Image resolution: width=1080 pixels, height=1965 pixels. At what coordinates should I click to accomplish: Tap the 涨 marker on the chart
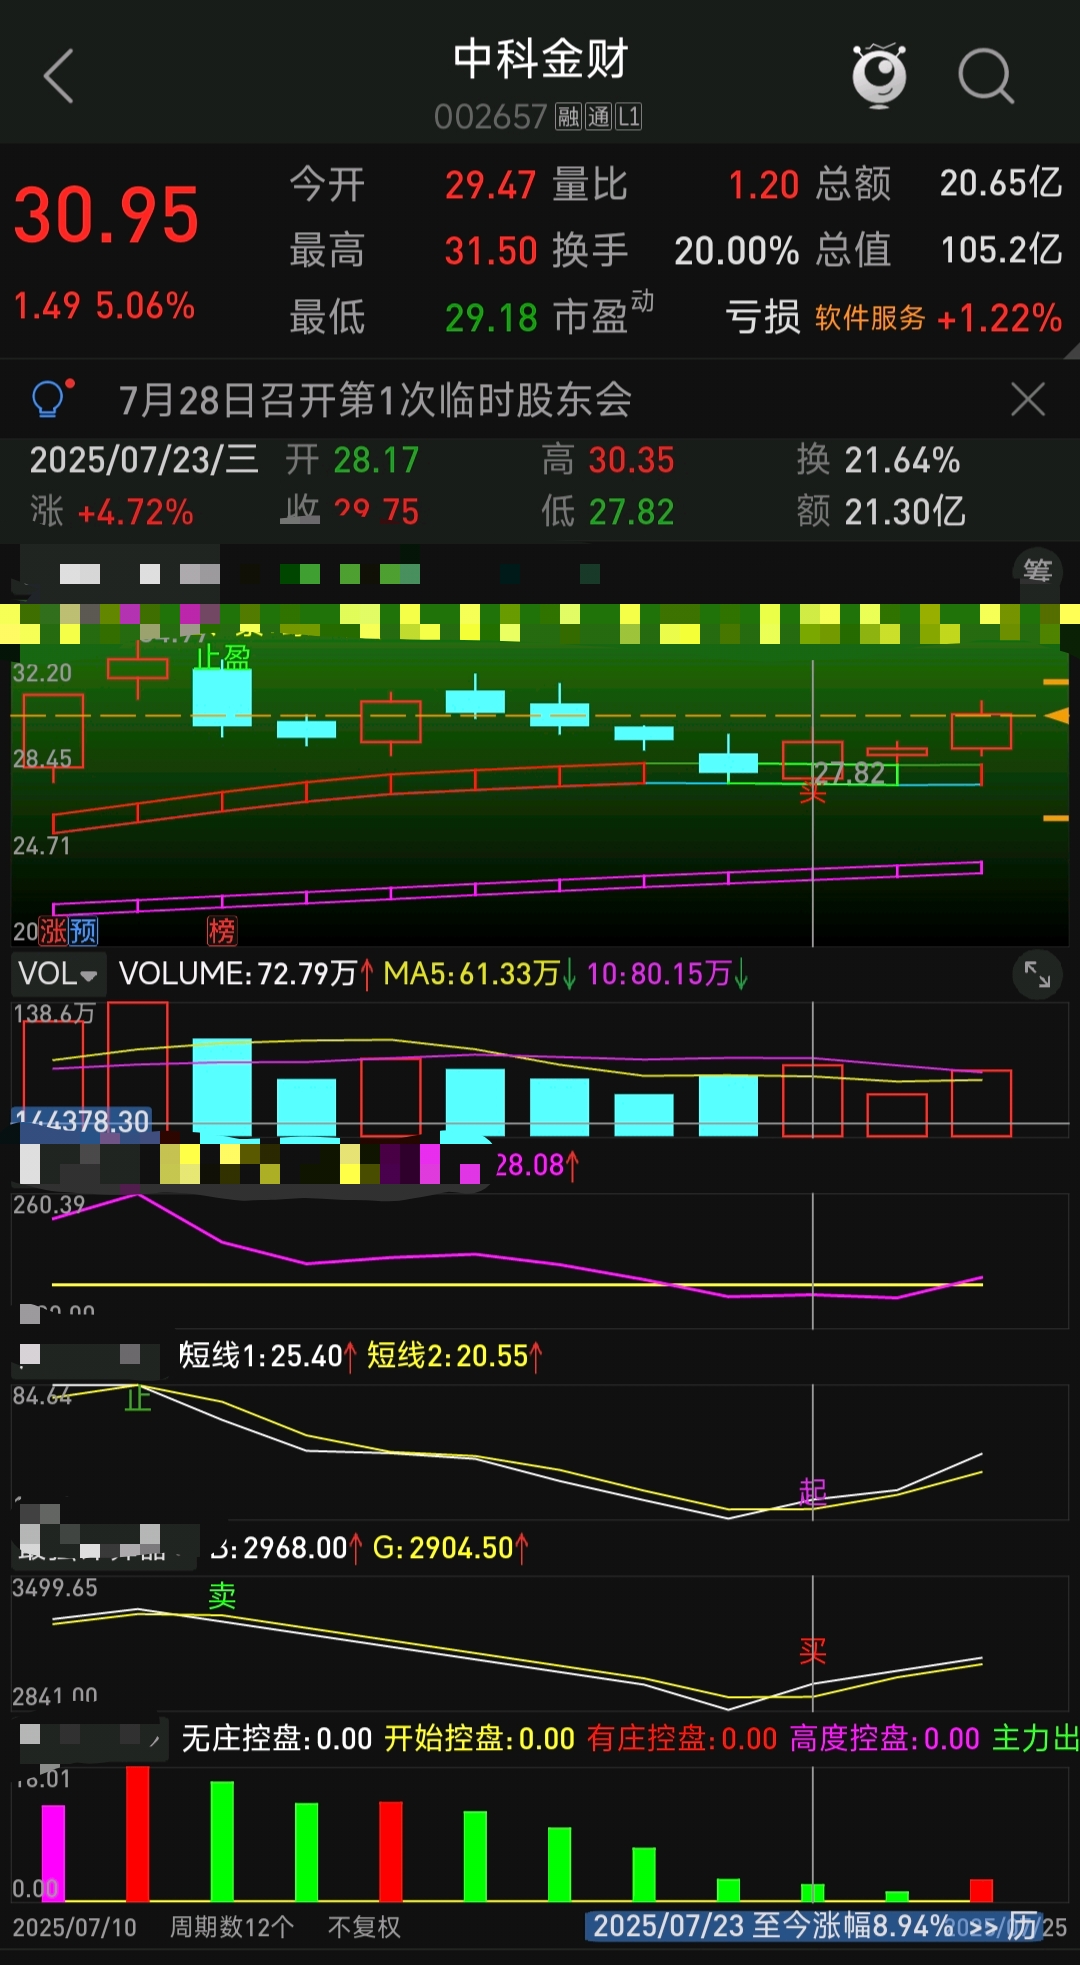point(53,932)
